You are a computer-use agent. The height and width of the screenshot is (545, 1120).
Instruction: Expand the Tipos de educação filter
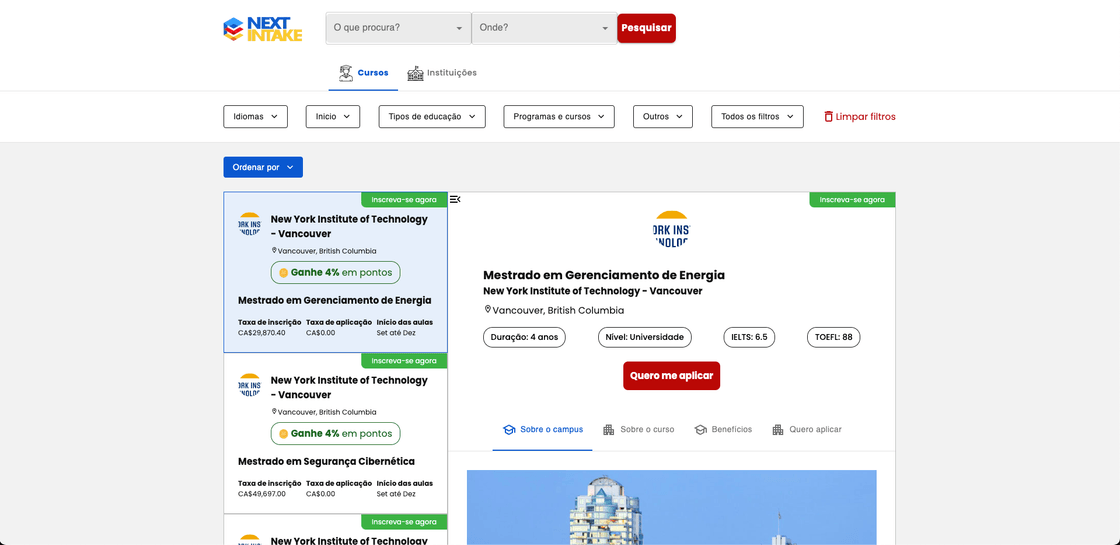click(x=432, y=116)
